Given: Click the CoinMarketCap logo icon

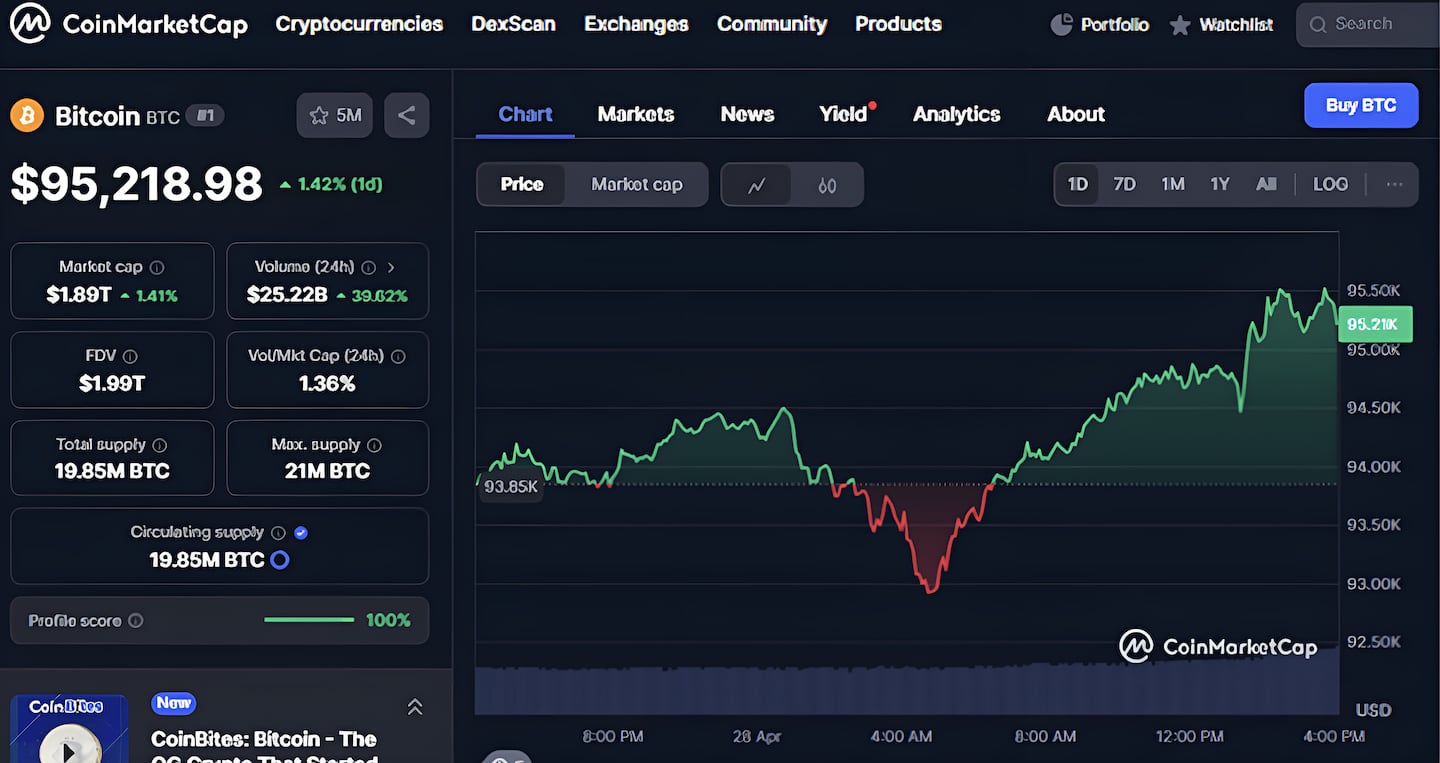Looking at the screenshot, I should point(30,24).
